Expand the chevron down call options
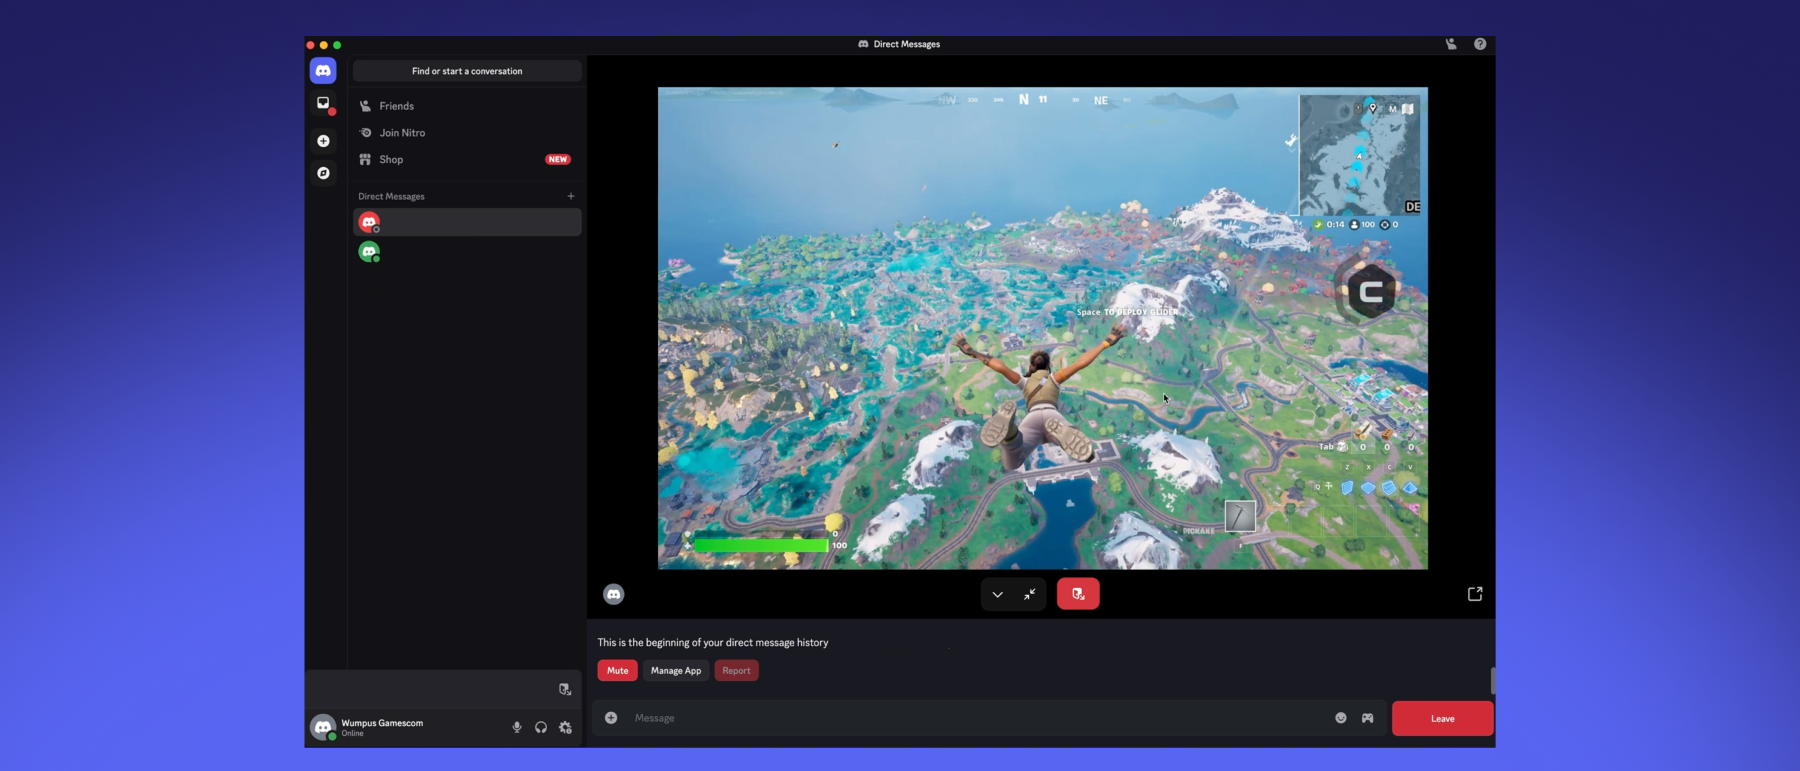 (997, 594)
